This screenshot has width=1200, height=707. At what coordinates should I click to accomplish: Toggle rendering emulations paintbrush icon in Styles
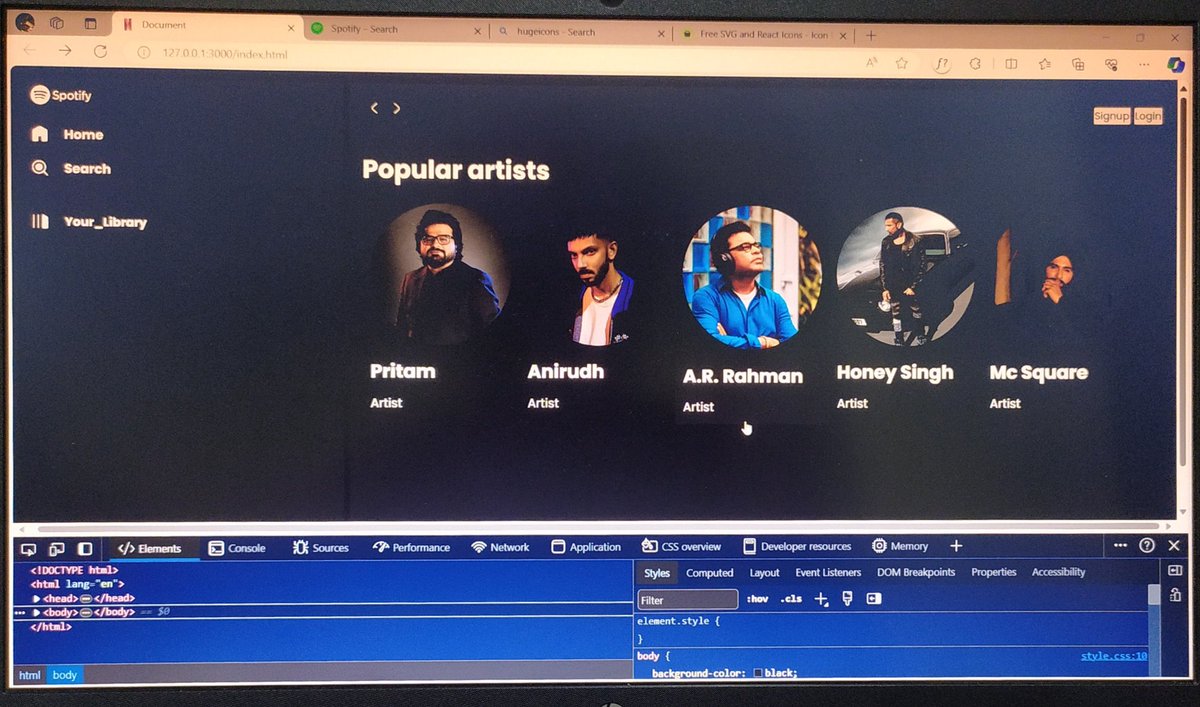coord(847,598)
